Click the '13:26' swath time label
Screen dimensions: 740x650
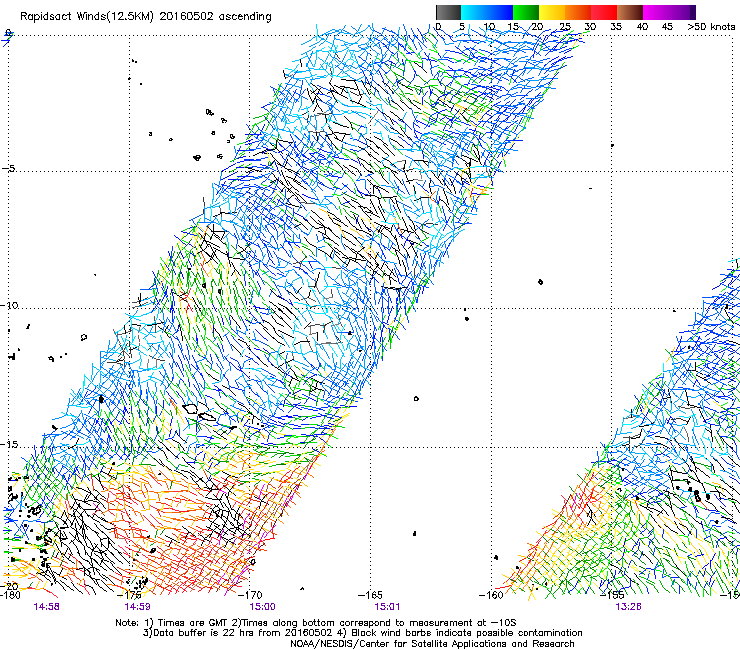coord(628,607)
